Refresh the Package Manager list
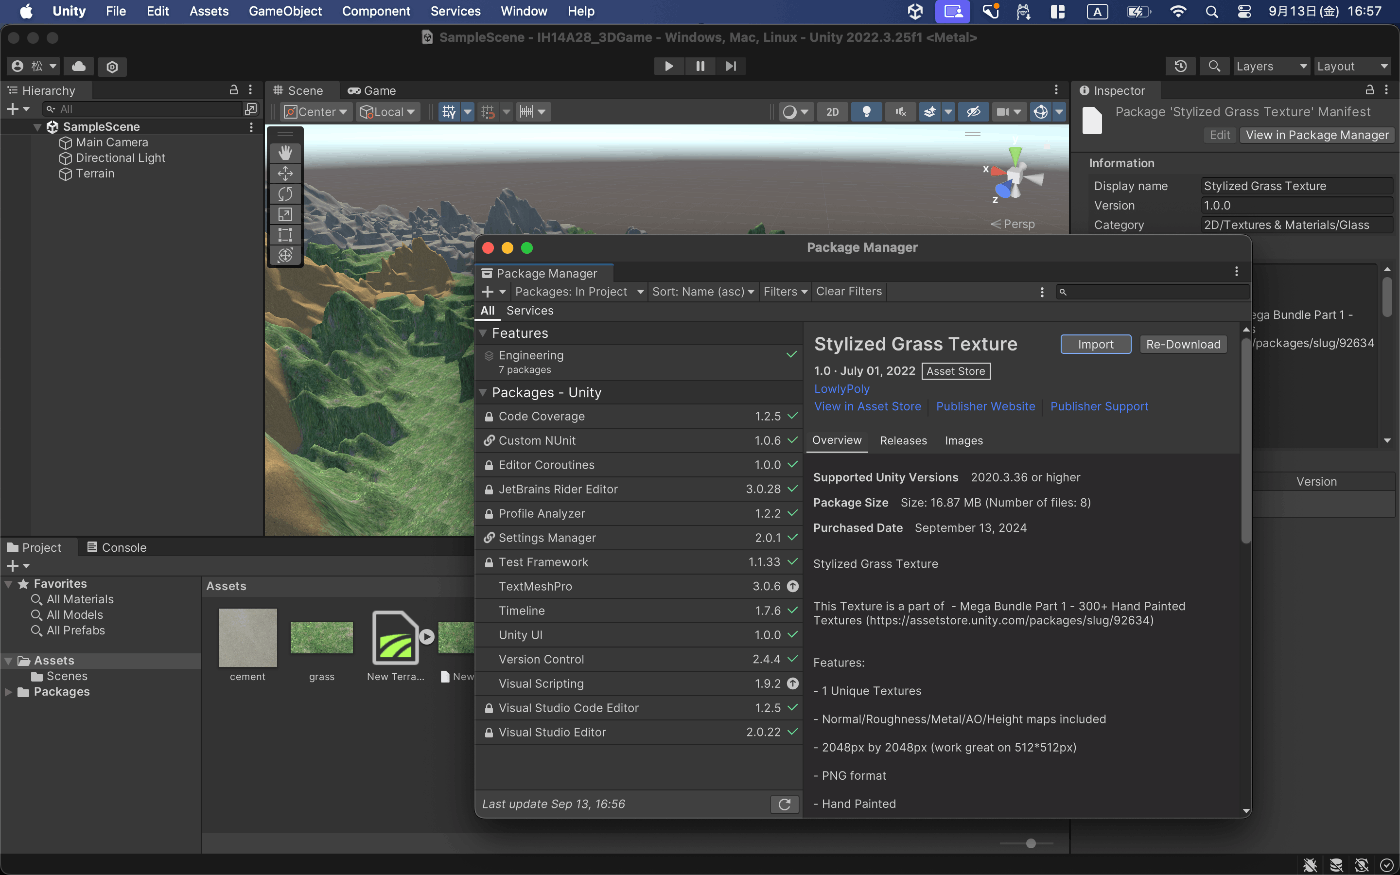This screenshot has width=1400, height=875. pyautogui.click(x=785, y=804)
